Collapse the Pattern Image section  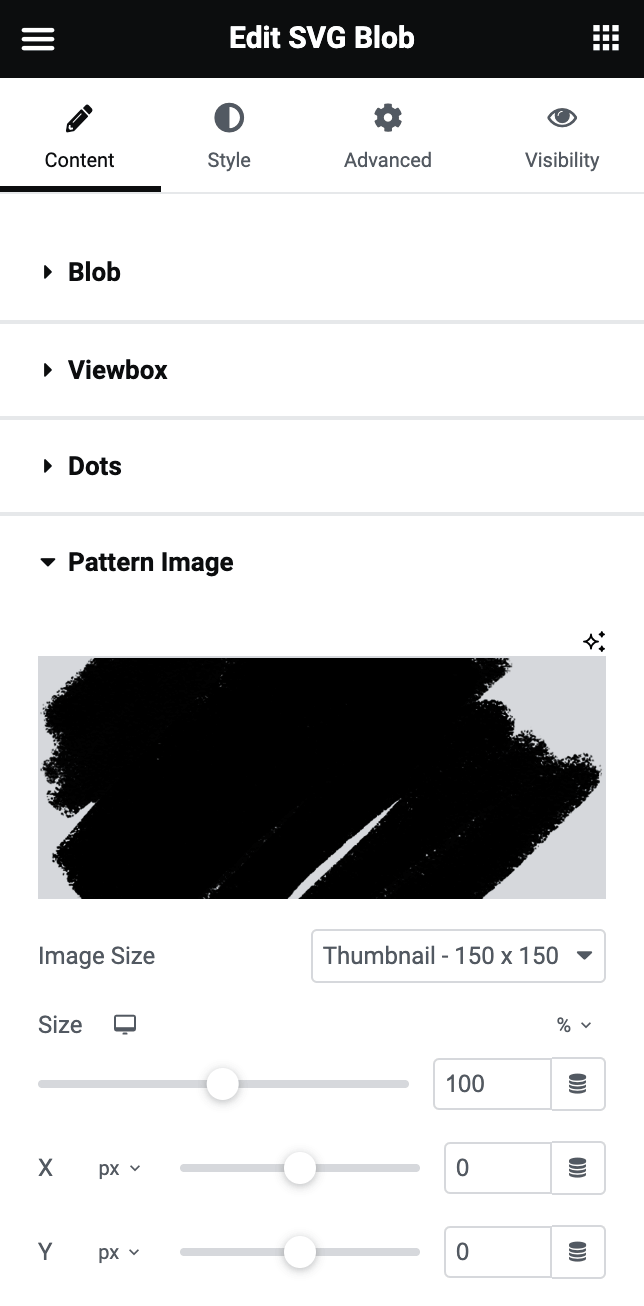(x=150, y=562)
